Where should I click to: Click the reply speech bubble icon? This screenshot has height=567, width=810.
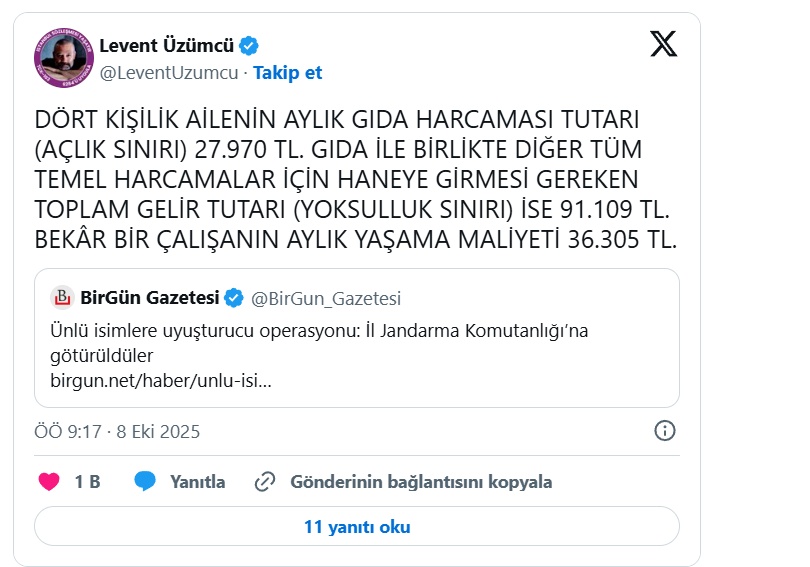click(146, 482)
